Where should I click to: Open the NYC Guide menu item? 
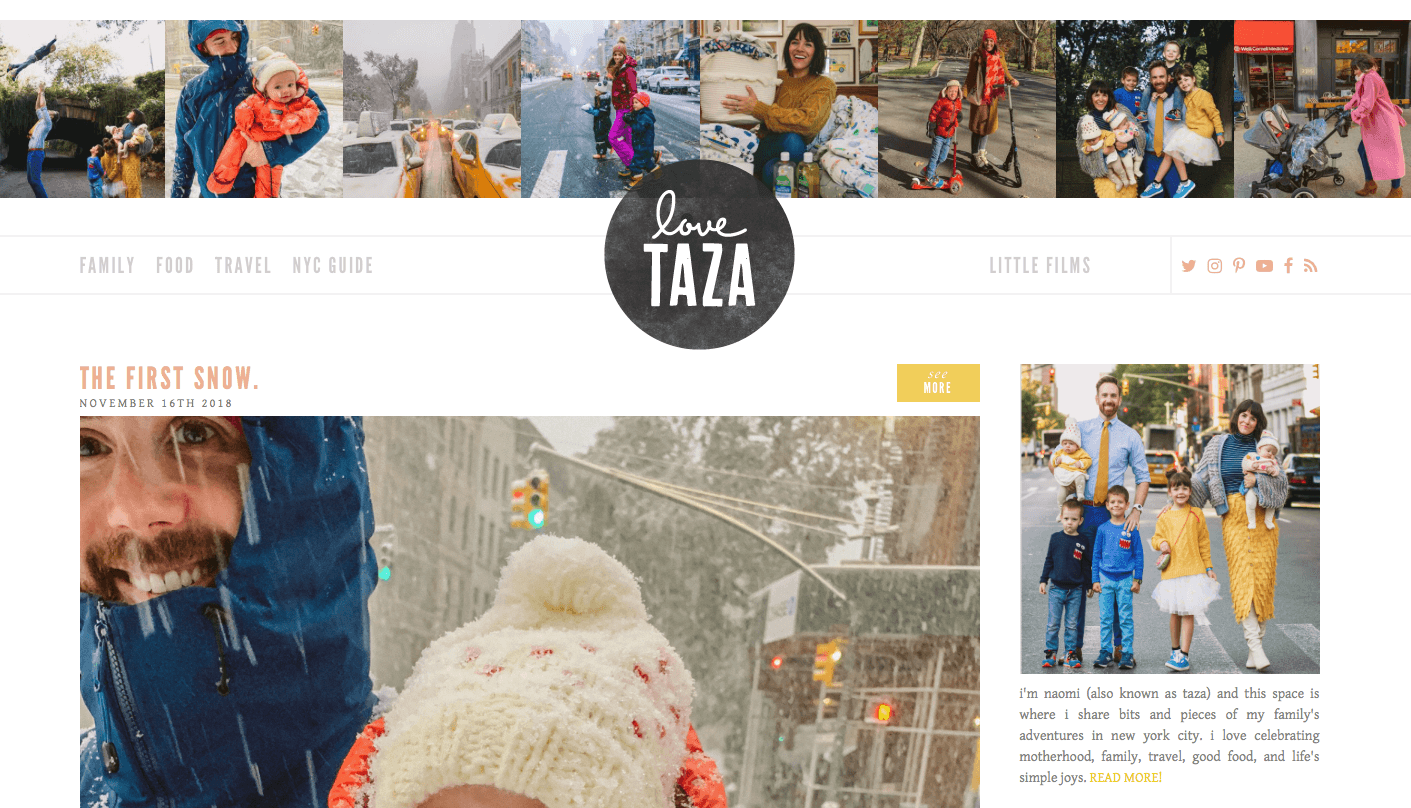coord(333,266)
